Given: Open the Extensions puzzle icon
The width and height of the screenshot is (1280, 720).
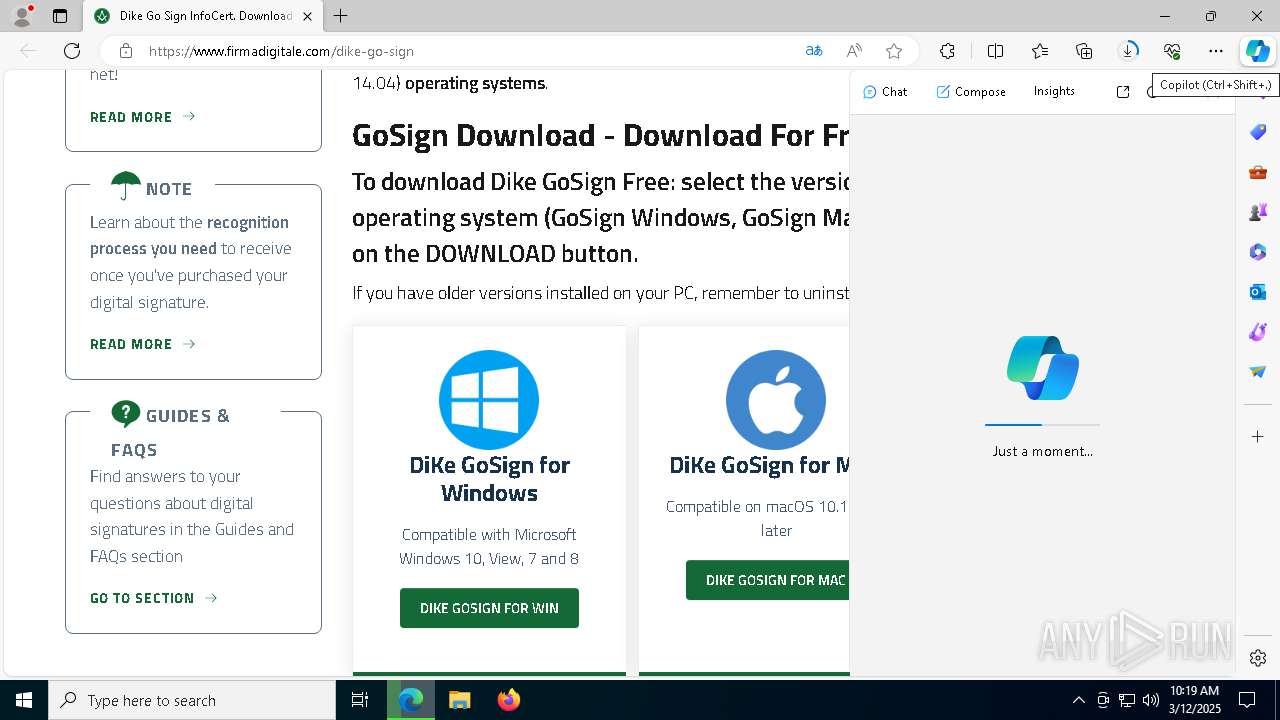Looking at the screenshot, I should coord(947,51).
